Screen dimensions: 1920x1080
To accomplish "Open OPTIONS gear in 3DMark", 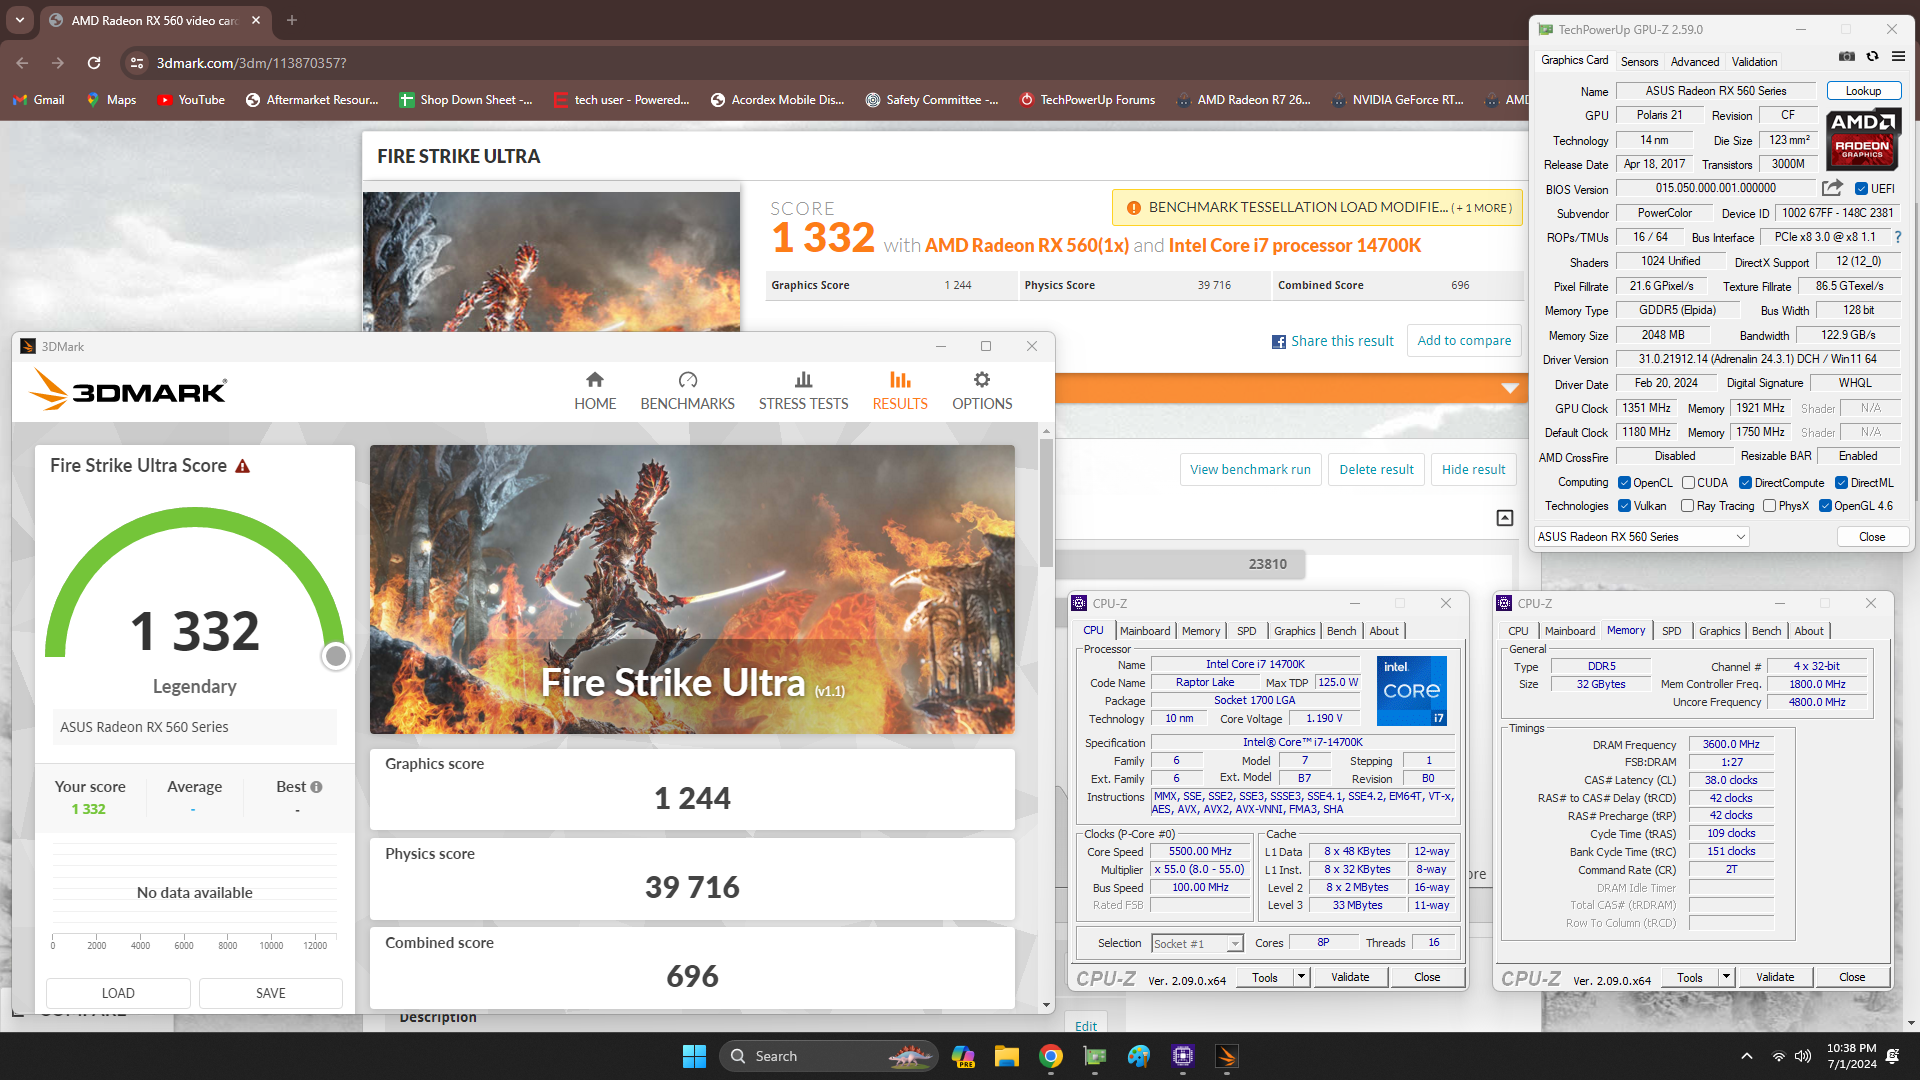I will [x=982, y=391].
